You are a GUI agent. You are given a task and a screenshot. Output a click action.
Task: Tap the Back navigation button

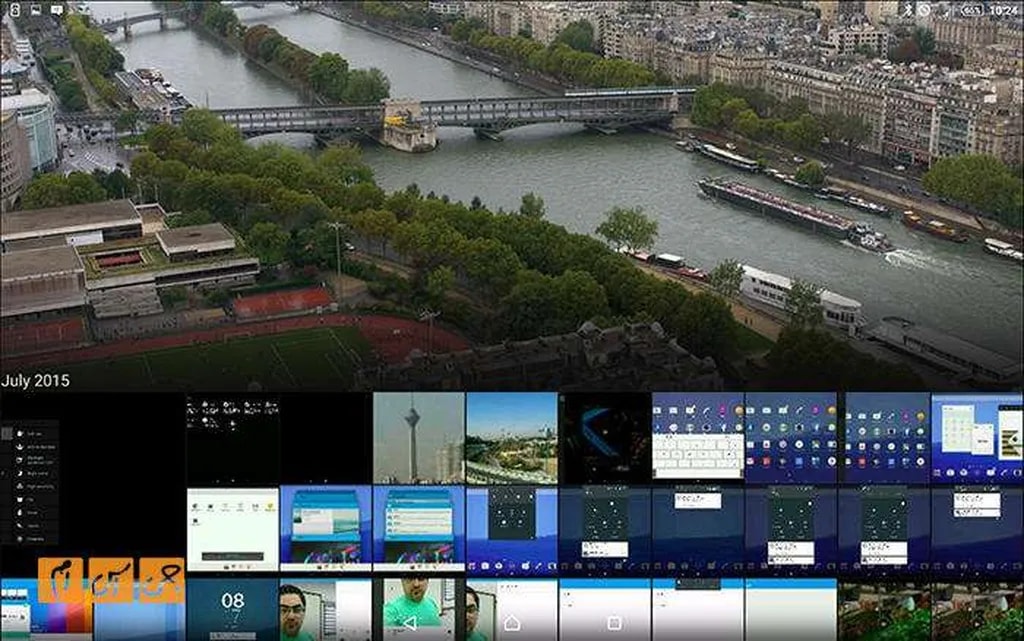tap(409, 622)
